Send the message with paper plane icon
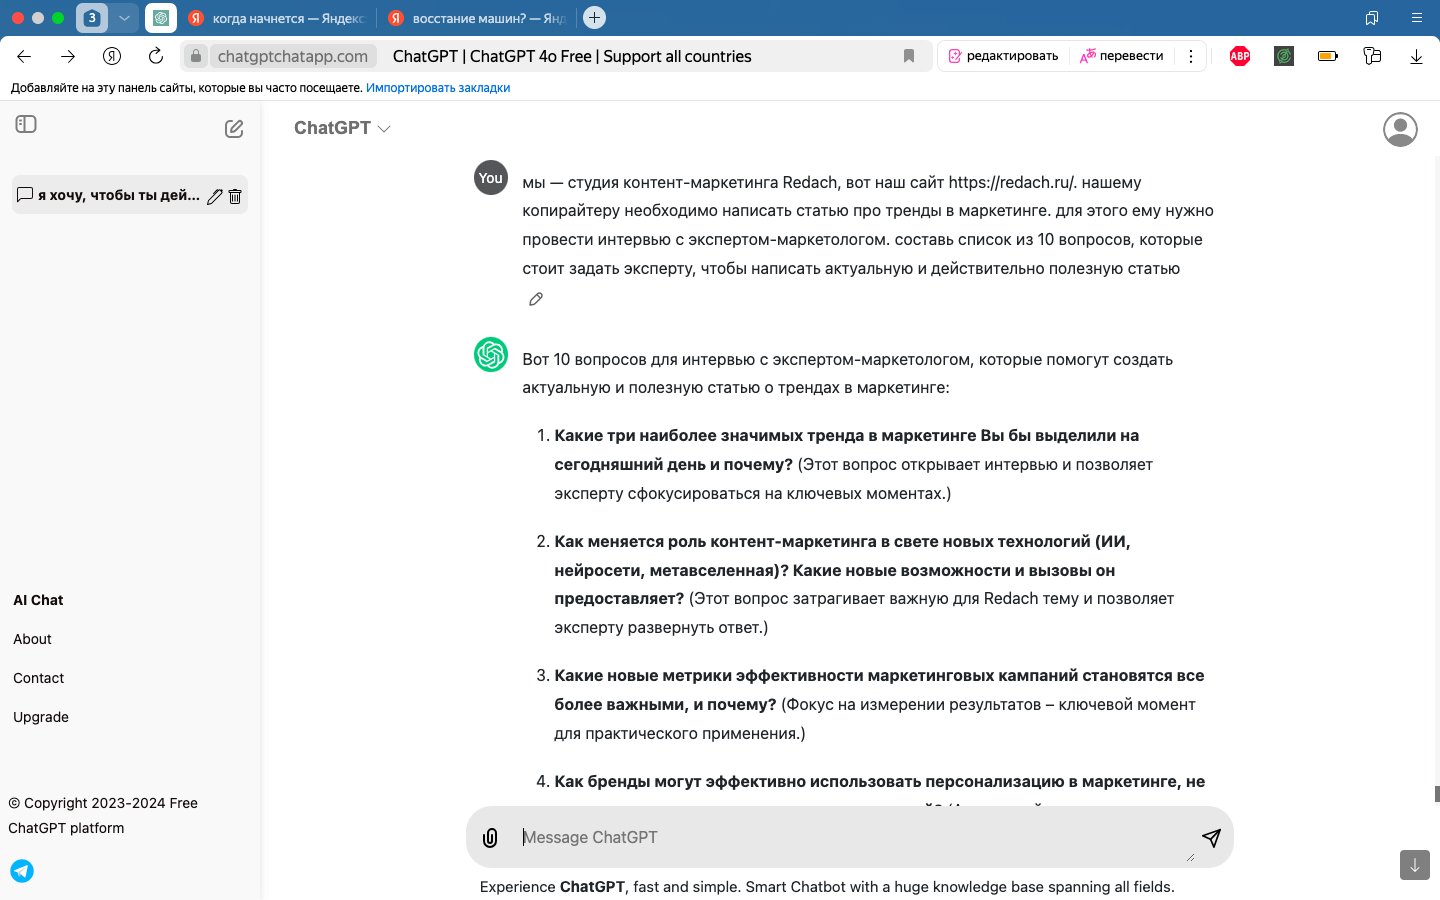 pyautogui.click(x=1211, y=838)
